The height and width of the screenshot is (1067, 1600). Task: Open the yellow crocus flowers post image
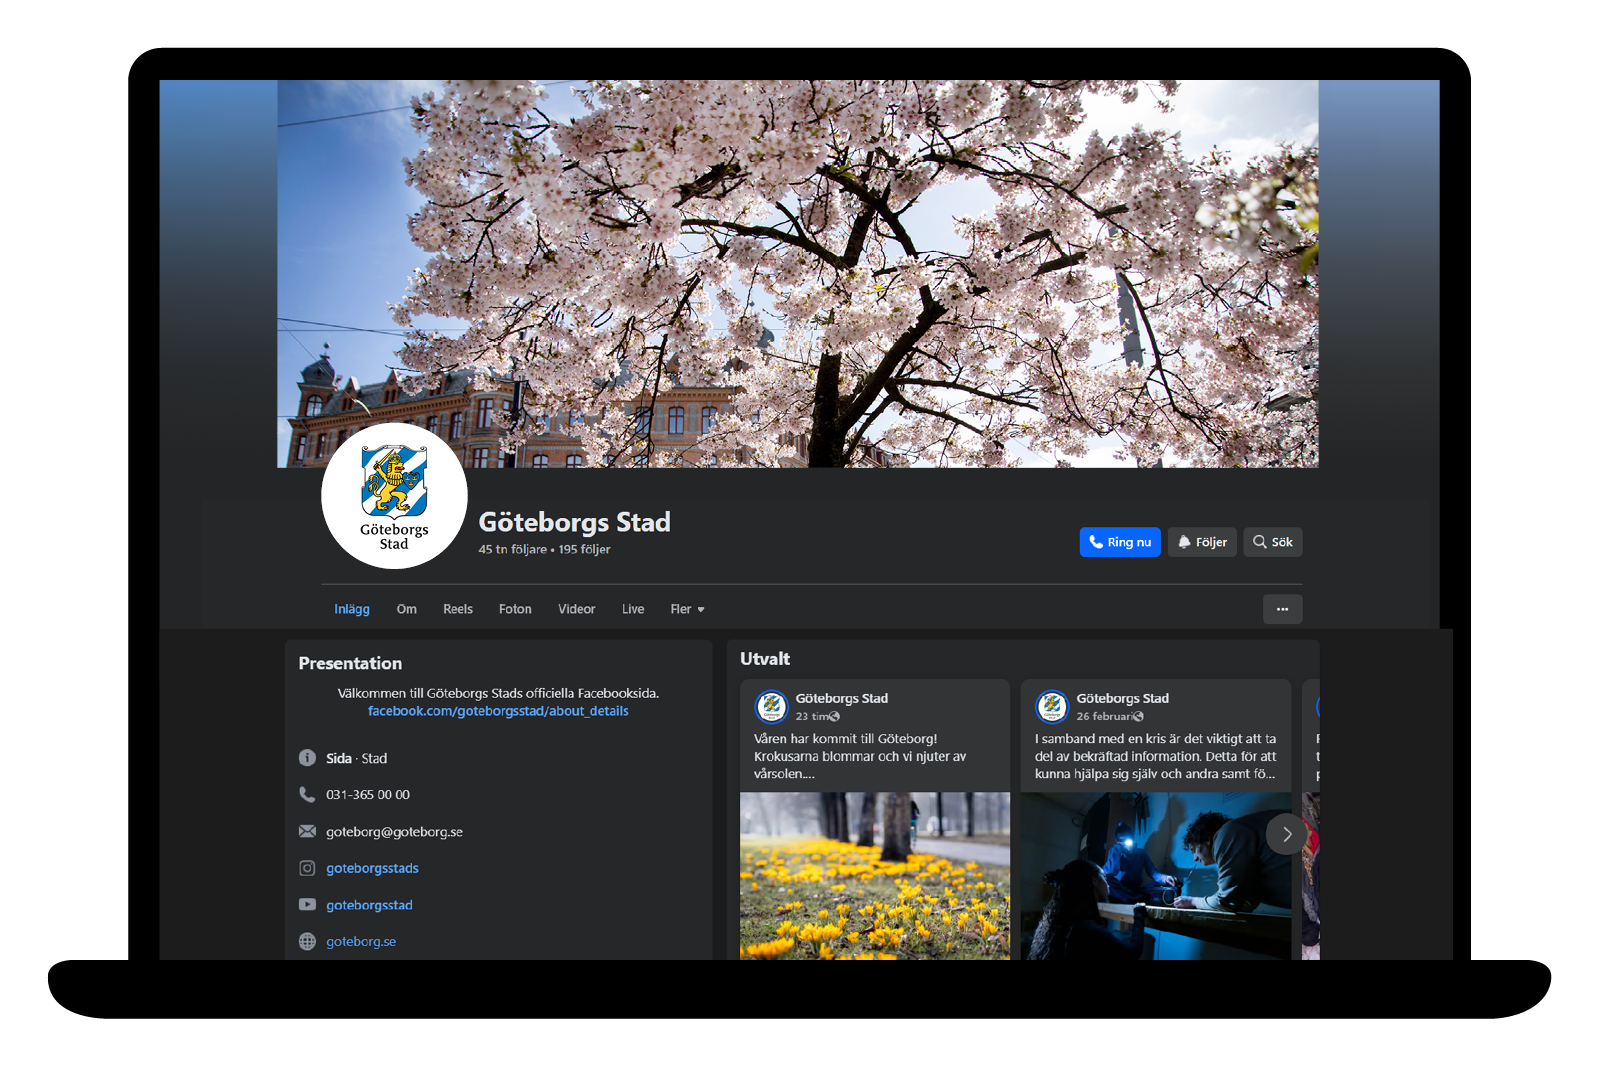[875, 876]
